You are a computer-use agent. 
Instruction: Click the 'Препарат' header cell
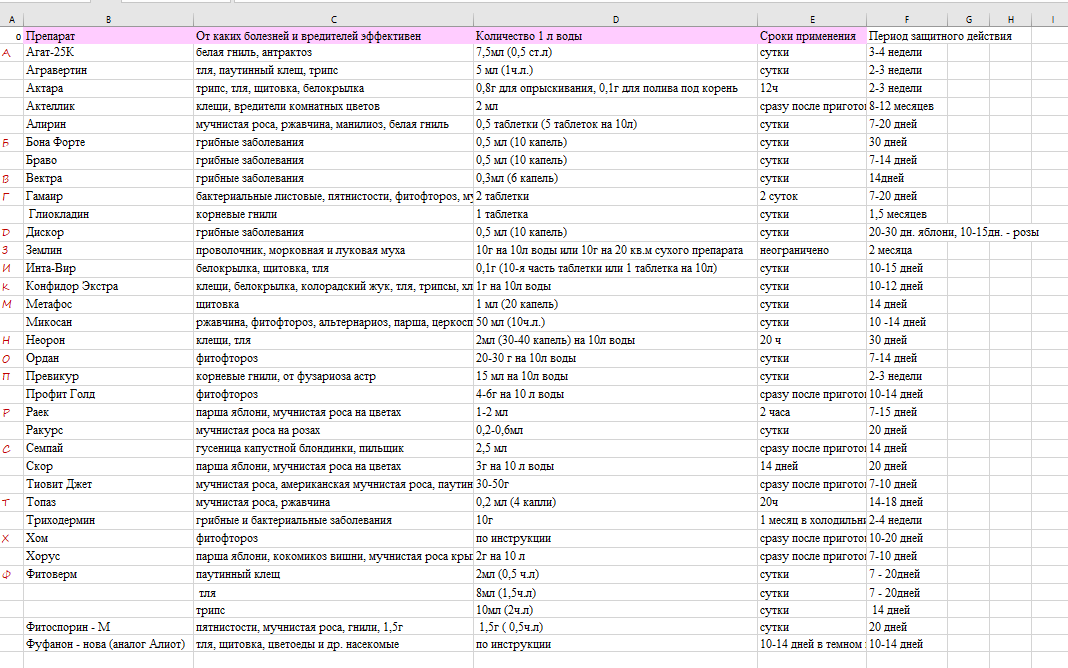(x=108, y=36)
